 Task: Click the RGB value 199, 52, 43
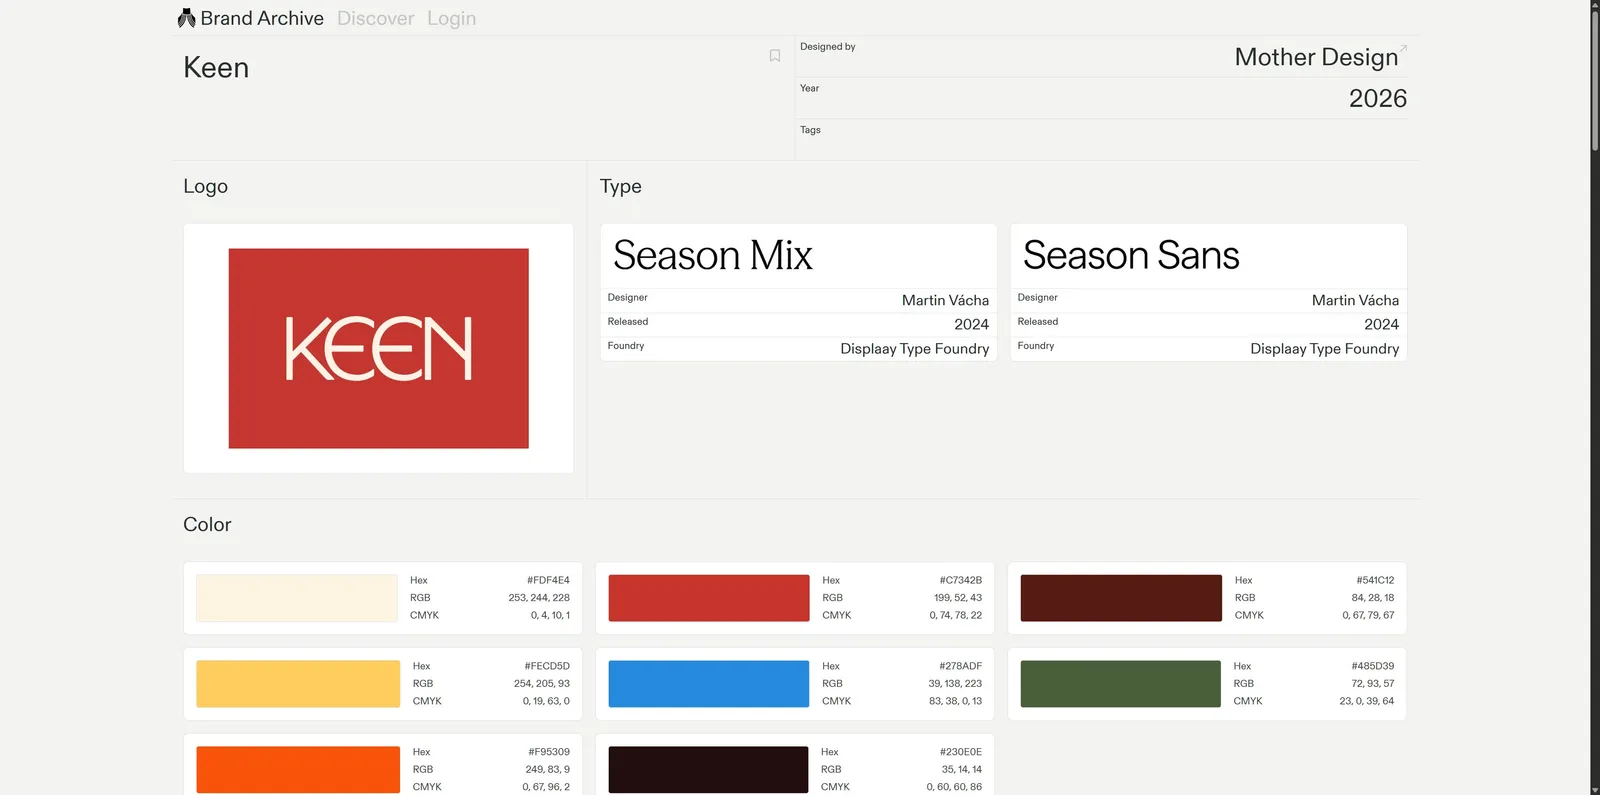pyautogui.click(x=958, y=598)
